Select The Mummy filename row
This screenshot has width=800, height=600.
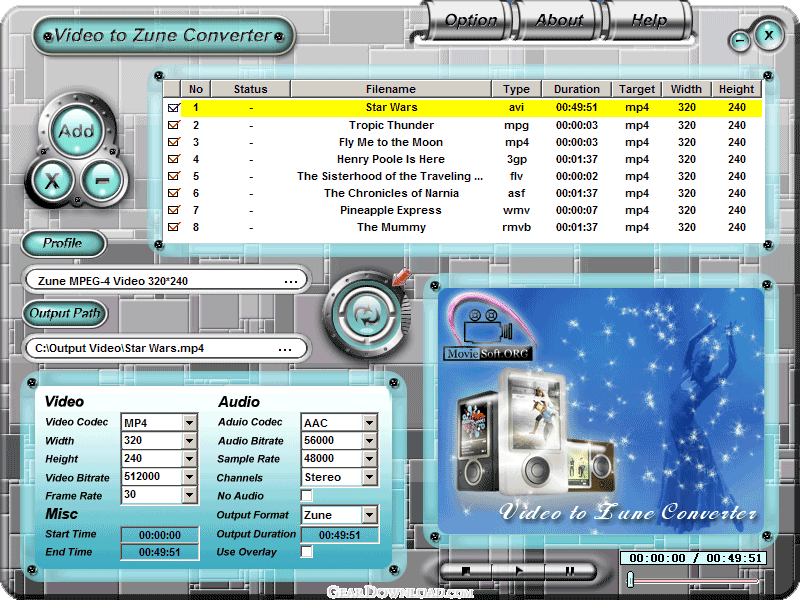tap(391, 227)
